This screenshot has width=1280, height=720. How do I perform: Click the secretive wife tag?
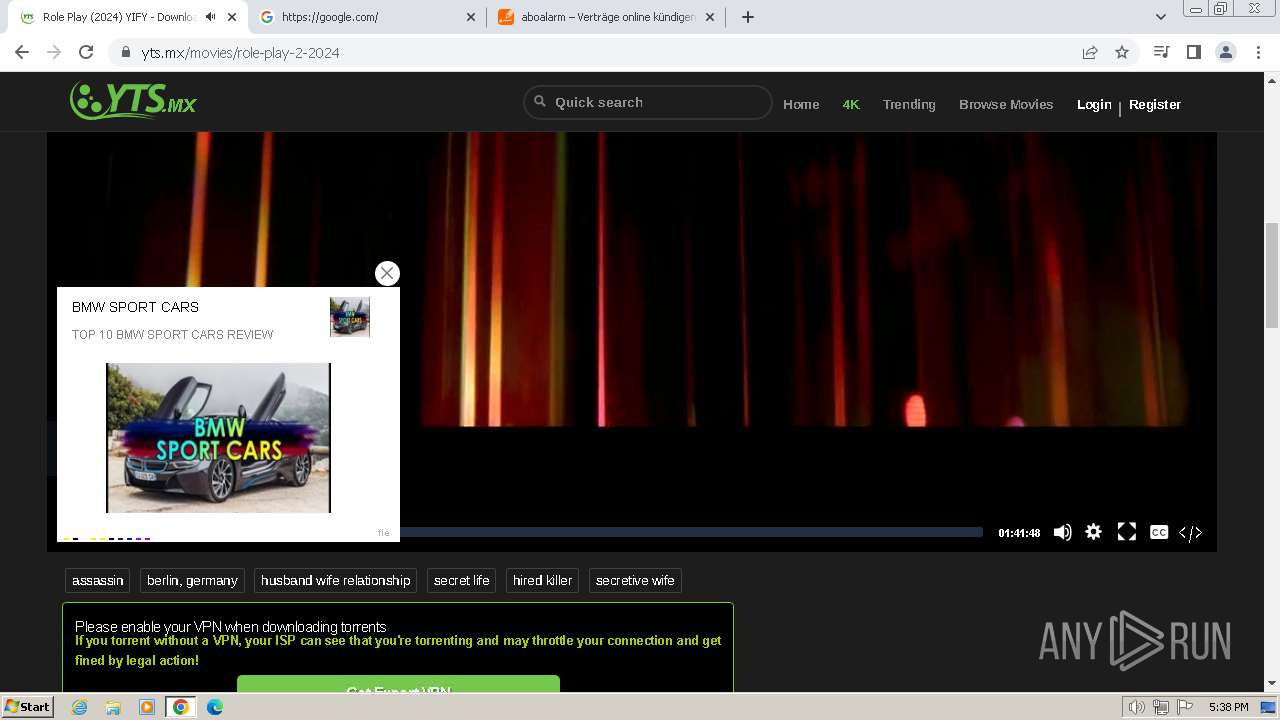coord(635,580)
